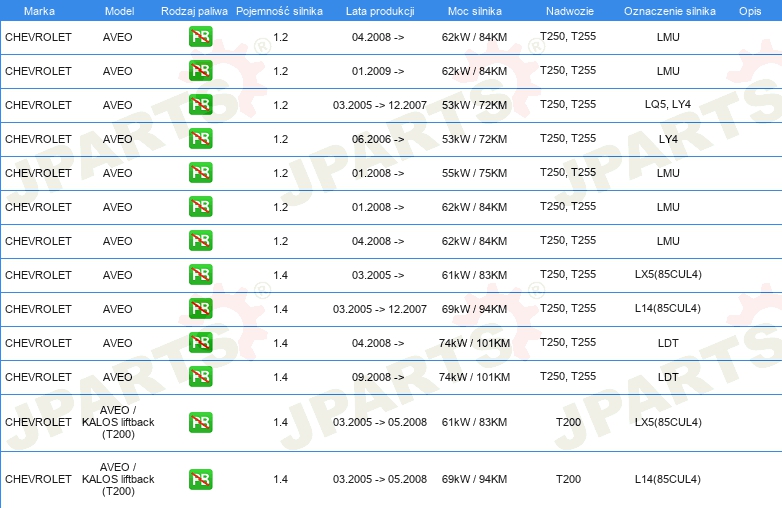782x508 pixels.
Task: Select the AVEO model cell in the 06.2006 row
Action: (x=118, y=139)
